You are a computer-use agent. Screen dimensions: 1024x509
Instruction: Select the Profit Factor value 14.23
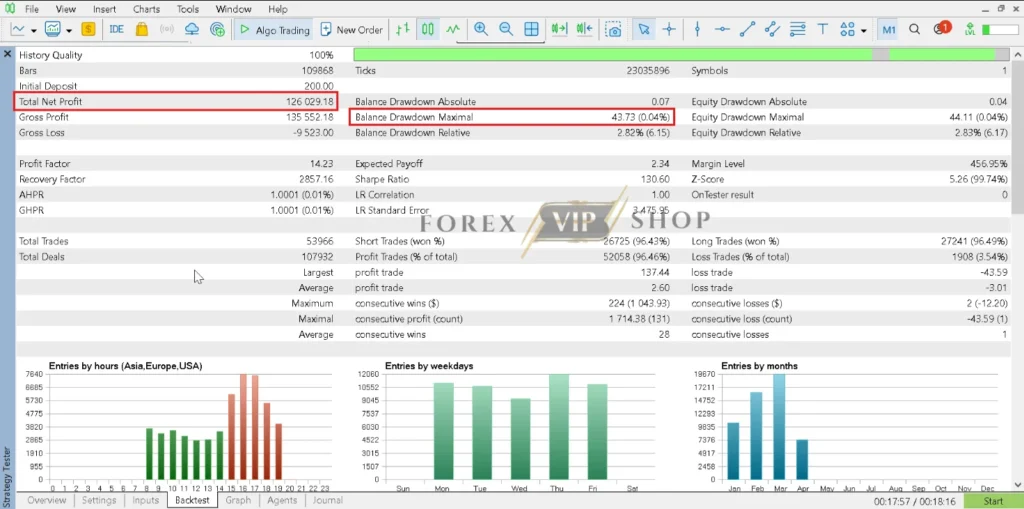(321, 164)
